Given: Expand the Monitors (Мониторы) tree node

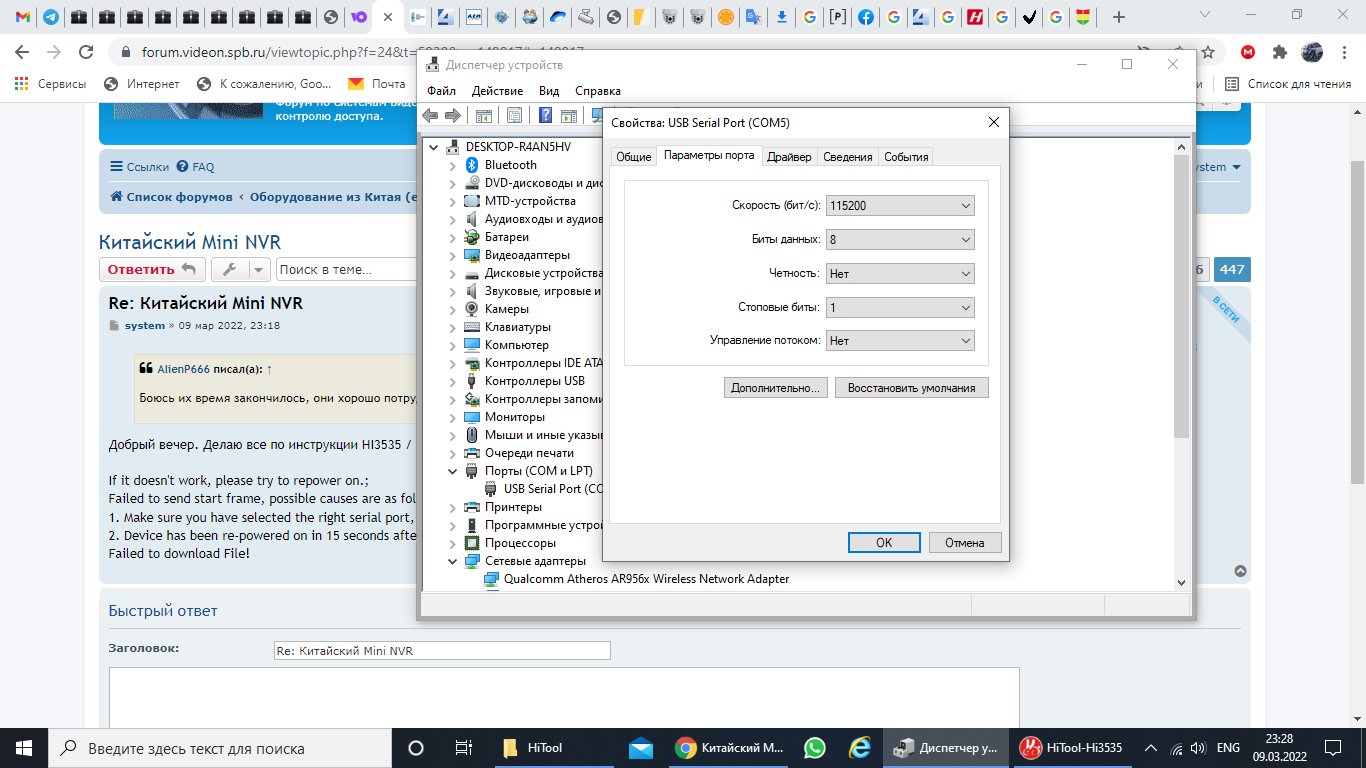Looking at the screenshot, I should coord(453,417).
